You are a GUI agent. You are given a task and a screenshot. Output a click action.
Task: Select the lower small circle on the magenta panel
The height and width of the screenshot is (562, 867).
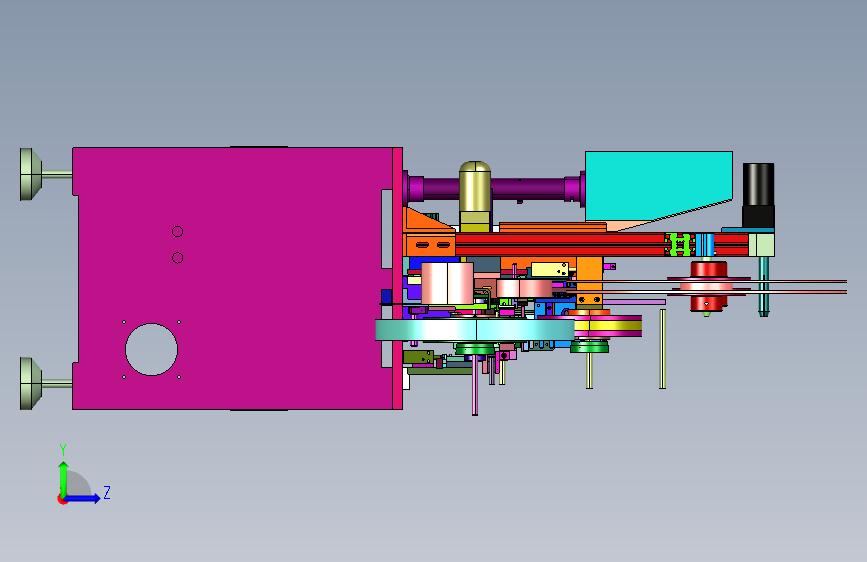[x=177, y=258]
